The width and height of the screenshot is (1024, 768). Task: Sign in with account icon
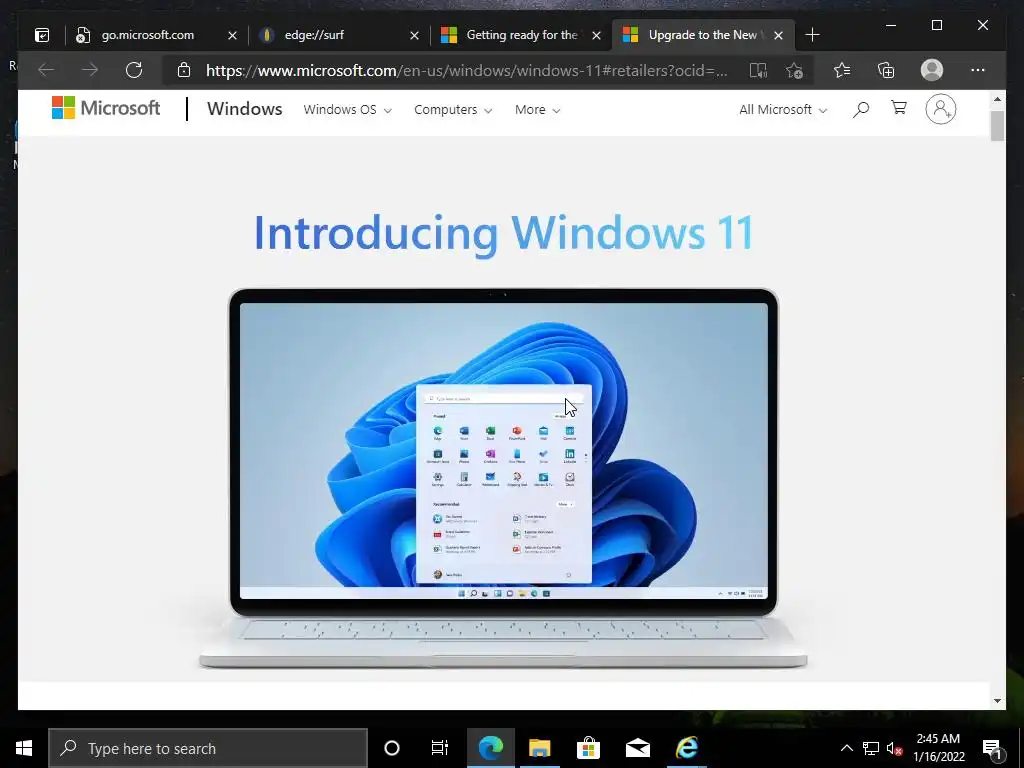[x=940, y=109]
